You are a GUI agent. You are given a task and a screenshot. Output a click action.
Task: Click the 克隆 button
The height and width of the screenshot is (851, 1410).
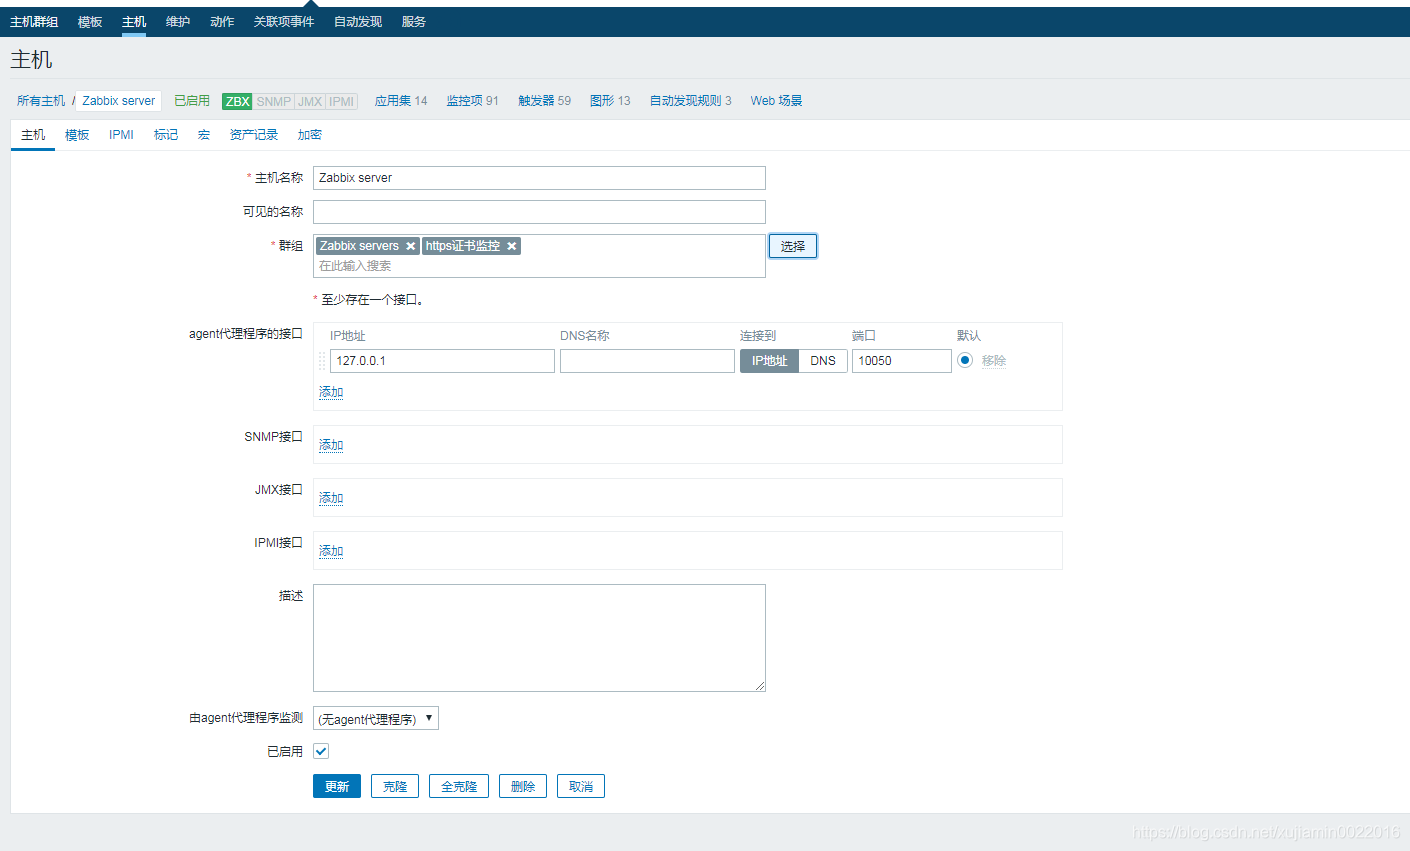(x=395, y=786)
